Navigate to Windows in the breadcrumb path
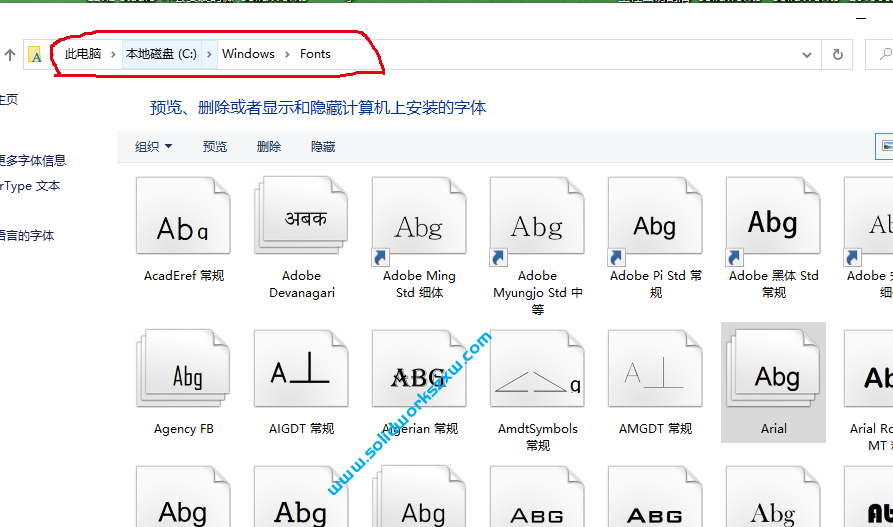The width and height of the screenshot is (893, 527). (x=248, y=54)
